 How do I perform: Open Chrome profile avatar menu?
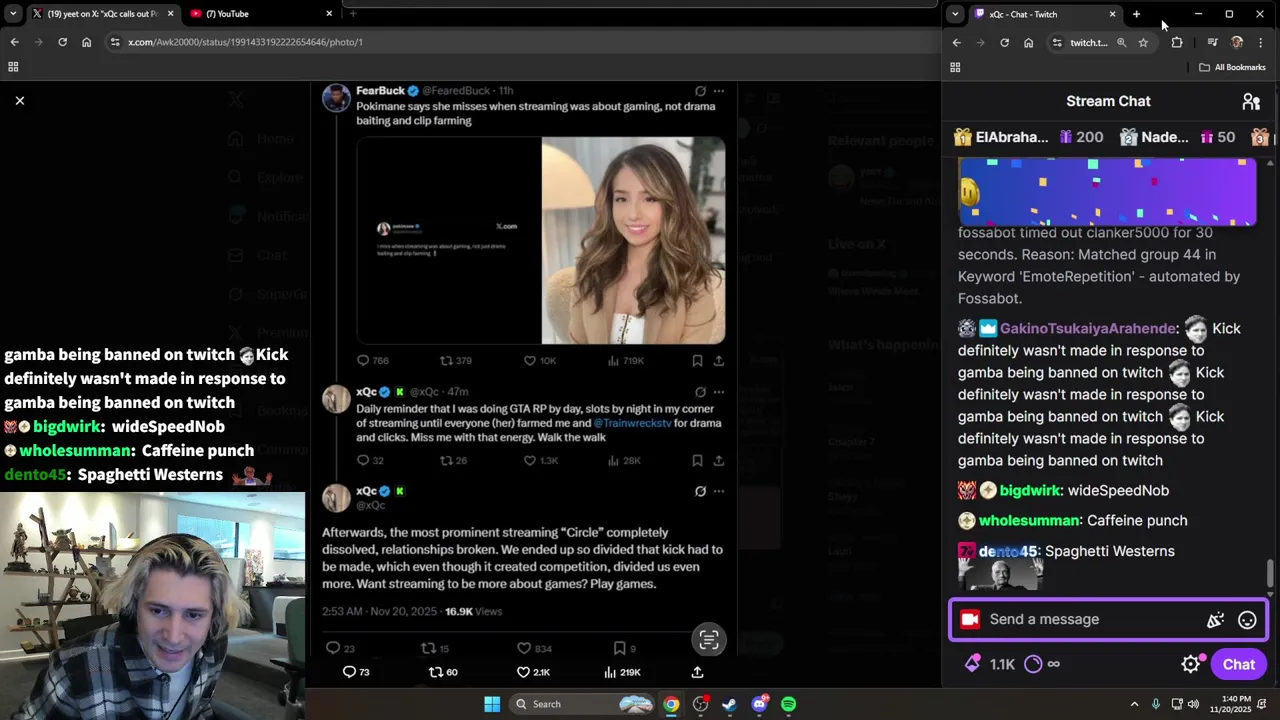coord(1237,42)
